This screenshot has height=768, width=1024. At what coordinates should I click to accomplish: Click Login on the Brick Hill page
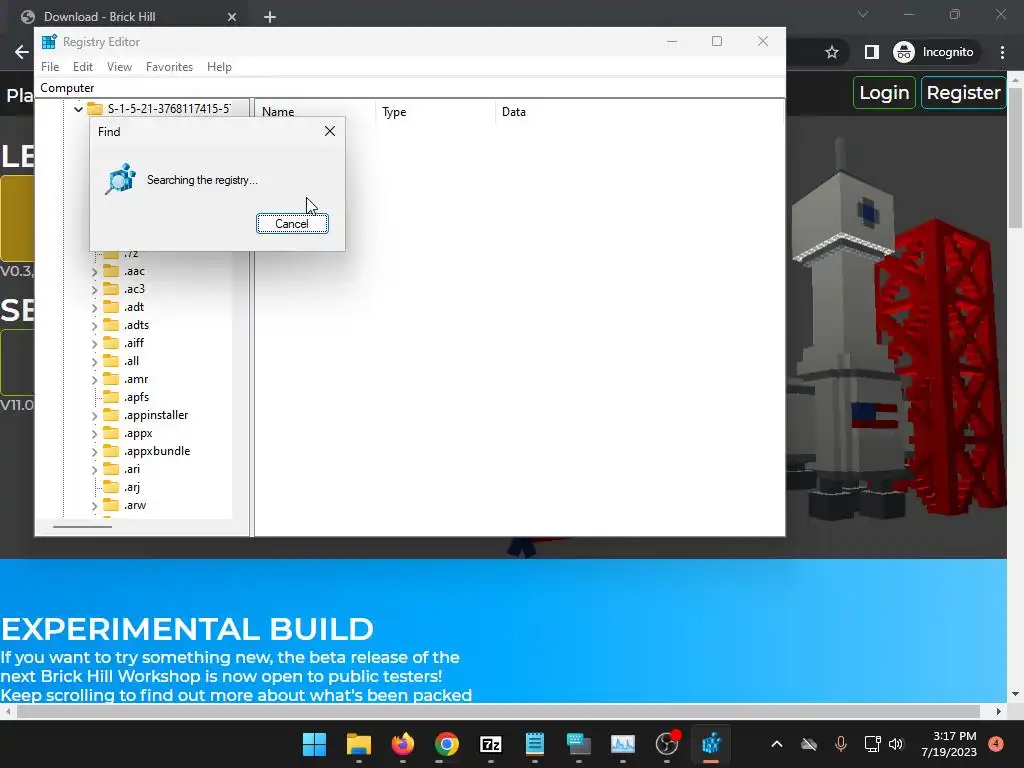click(x=884, y=93)
